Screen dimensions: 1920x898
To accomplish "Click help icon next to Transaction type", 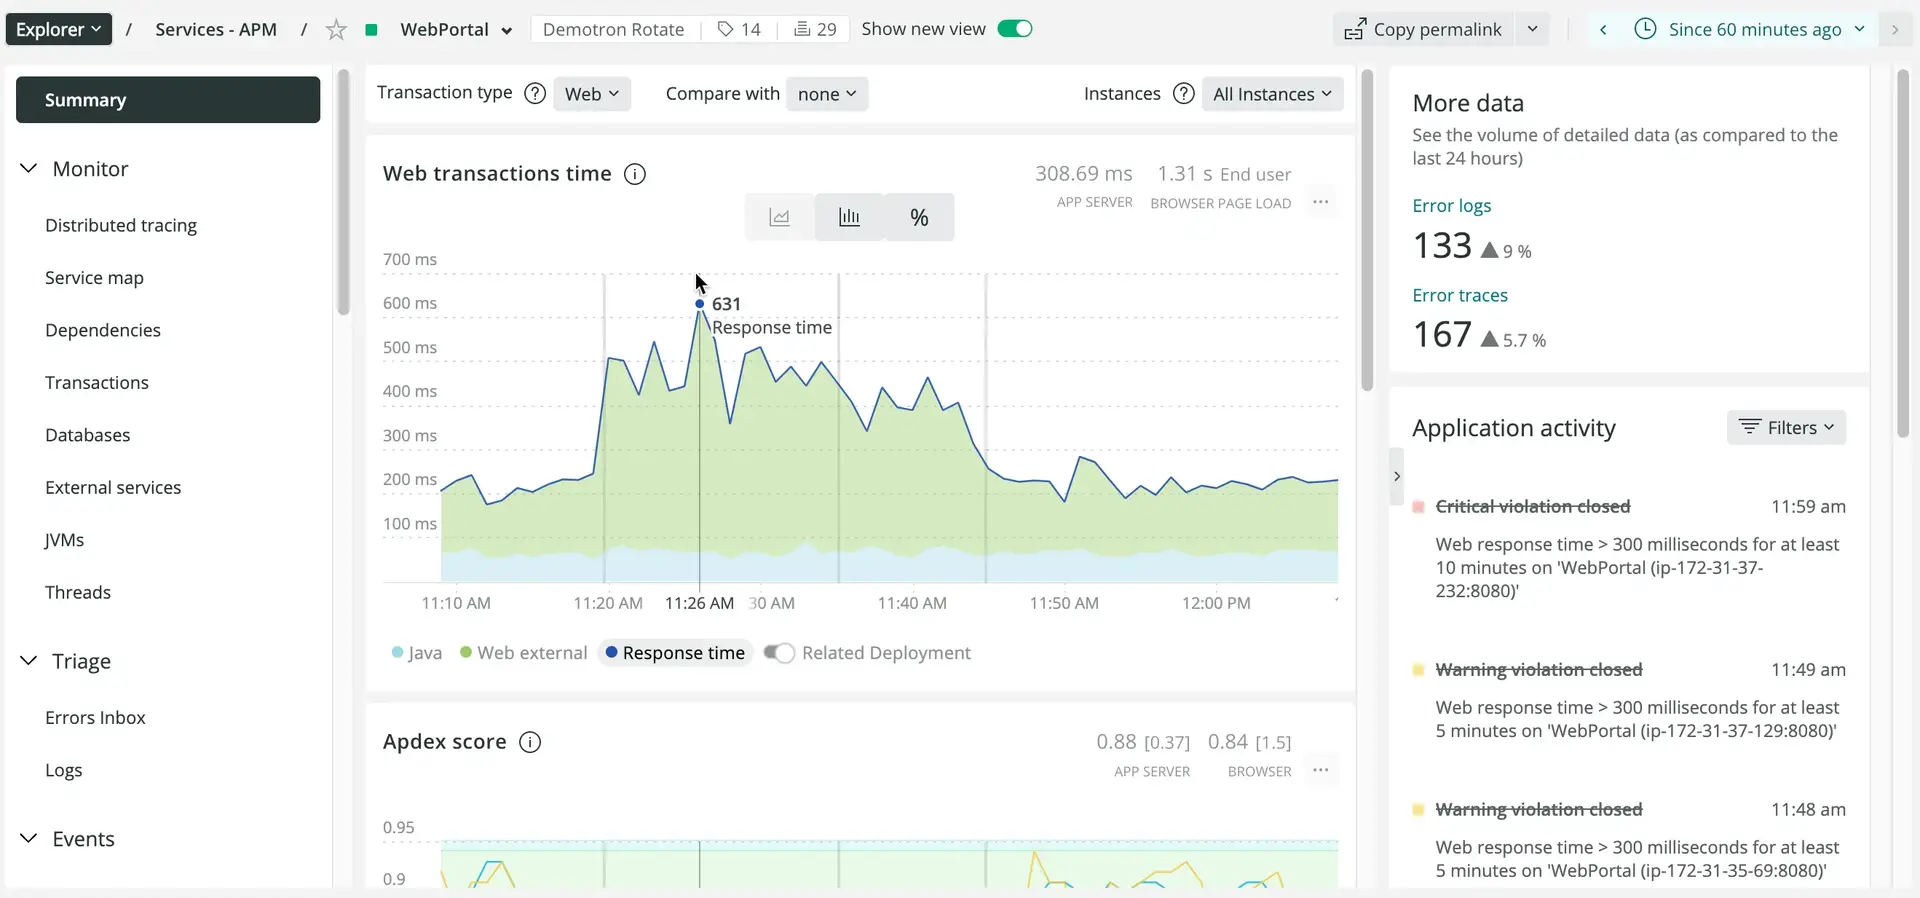I will point(535,93).
